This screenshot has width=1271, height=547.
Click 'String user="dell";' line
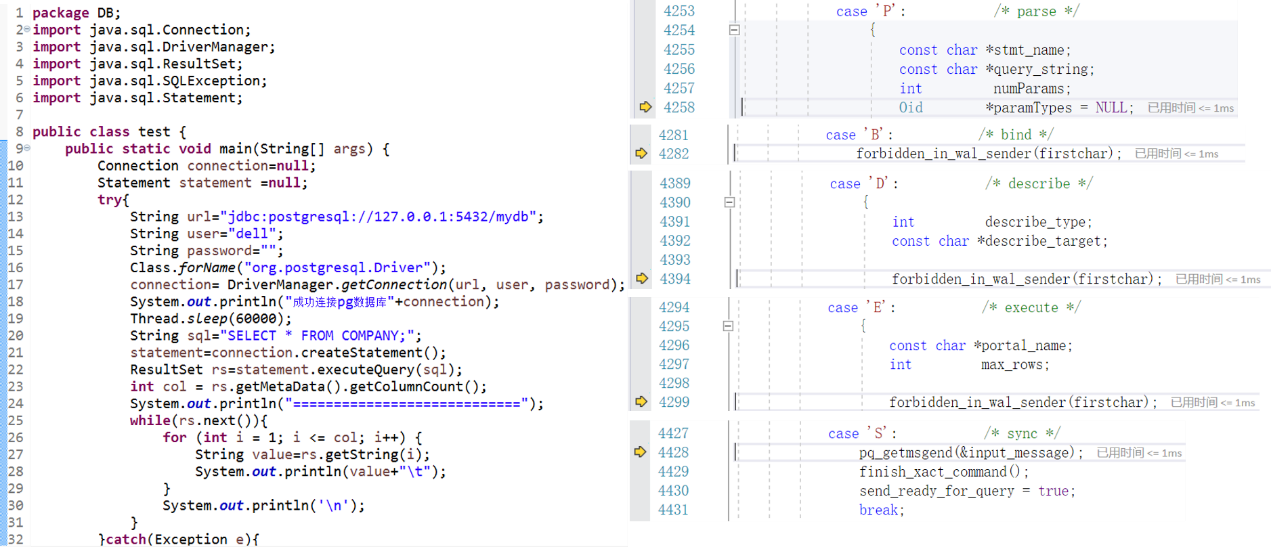pyautogui.click(x=207, y=234)
